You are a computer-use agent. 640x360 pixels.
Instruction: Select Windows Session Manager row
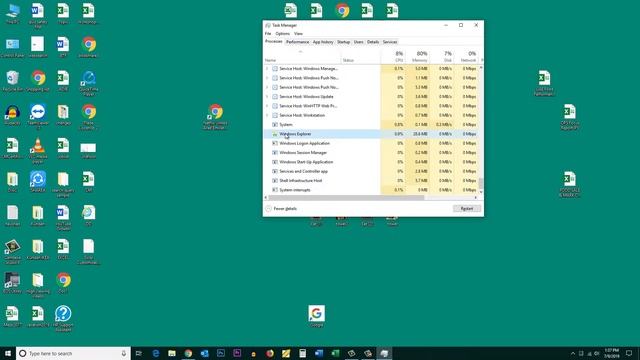tap(371, 153)
